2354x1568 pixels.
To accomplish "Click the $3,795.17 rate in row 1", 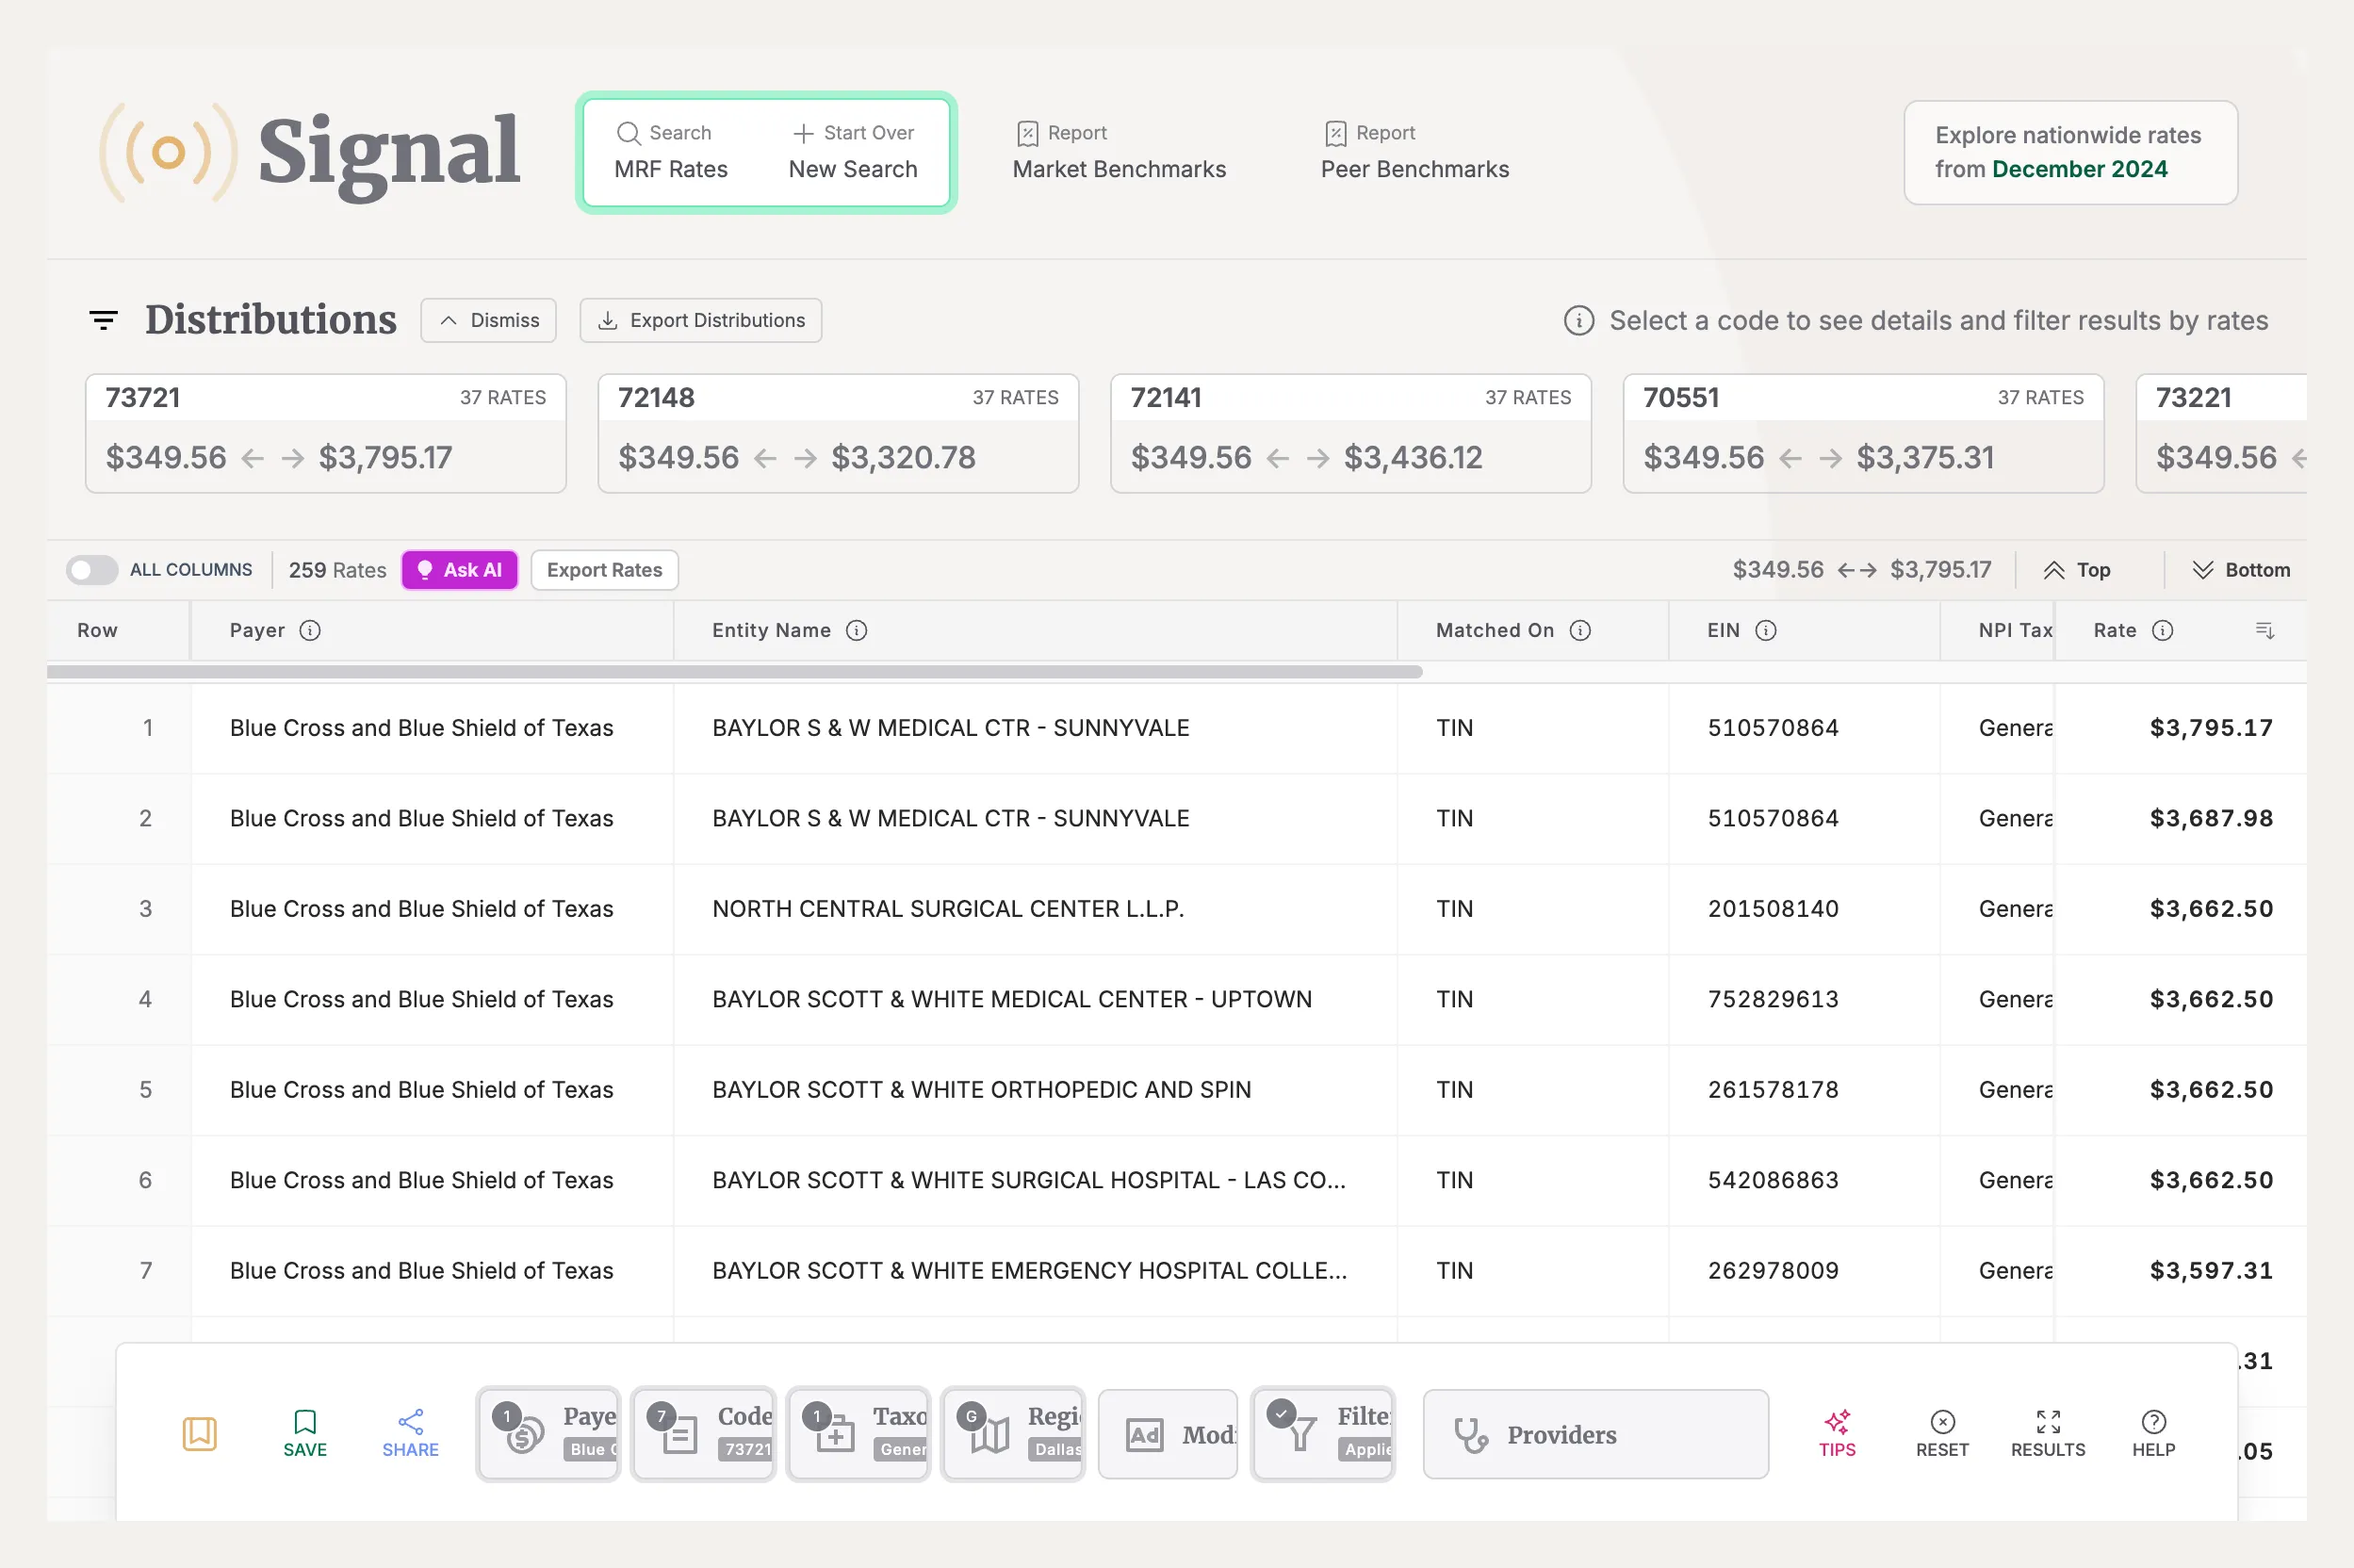I will point(2211,728).
